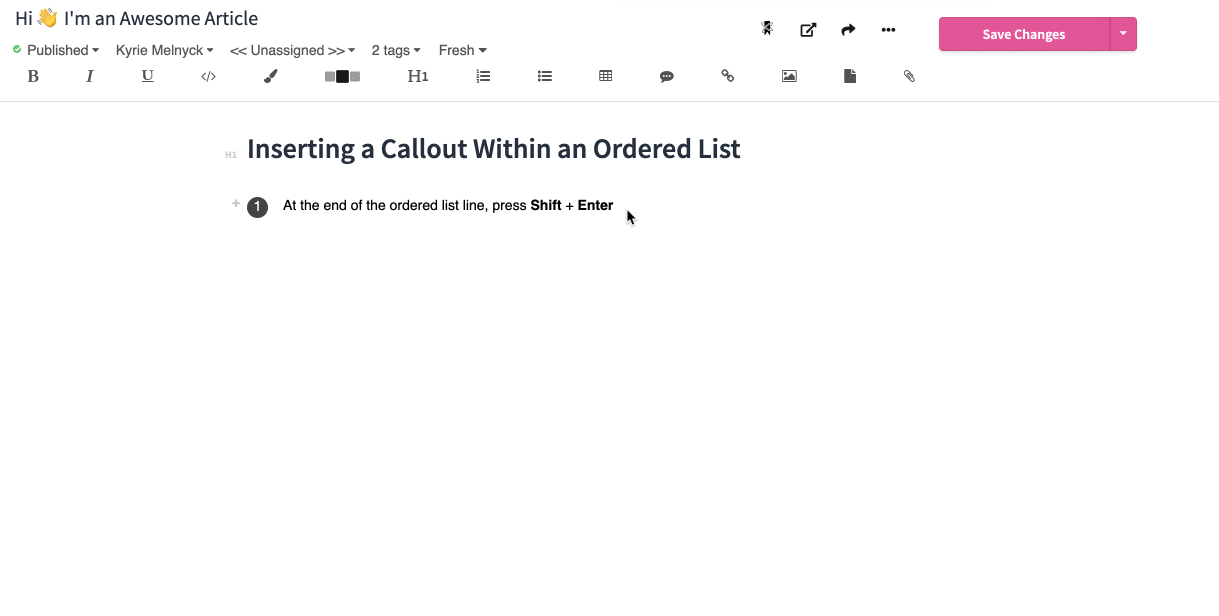The height and width of the screenshot is (616, 1219).
Task: Insert a hyperlink
Action: pyautogui.click(x=728, y=76)
